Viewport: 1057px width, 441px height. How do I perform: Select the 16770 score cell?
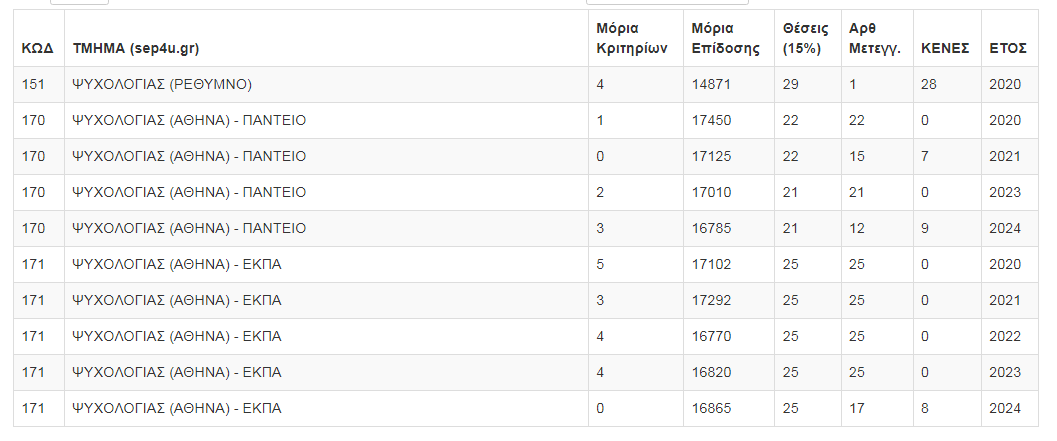711,336
